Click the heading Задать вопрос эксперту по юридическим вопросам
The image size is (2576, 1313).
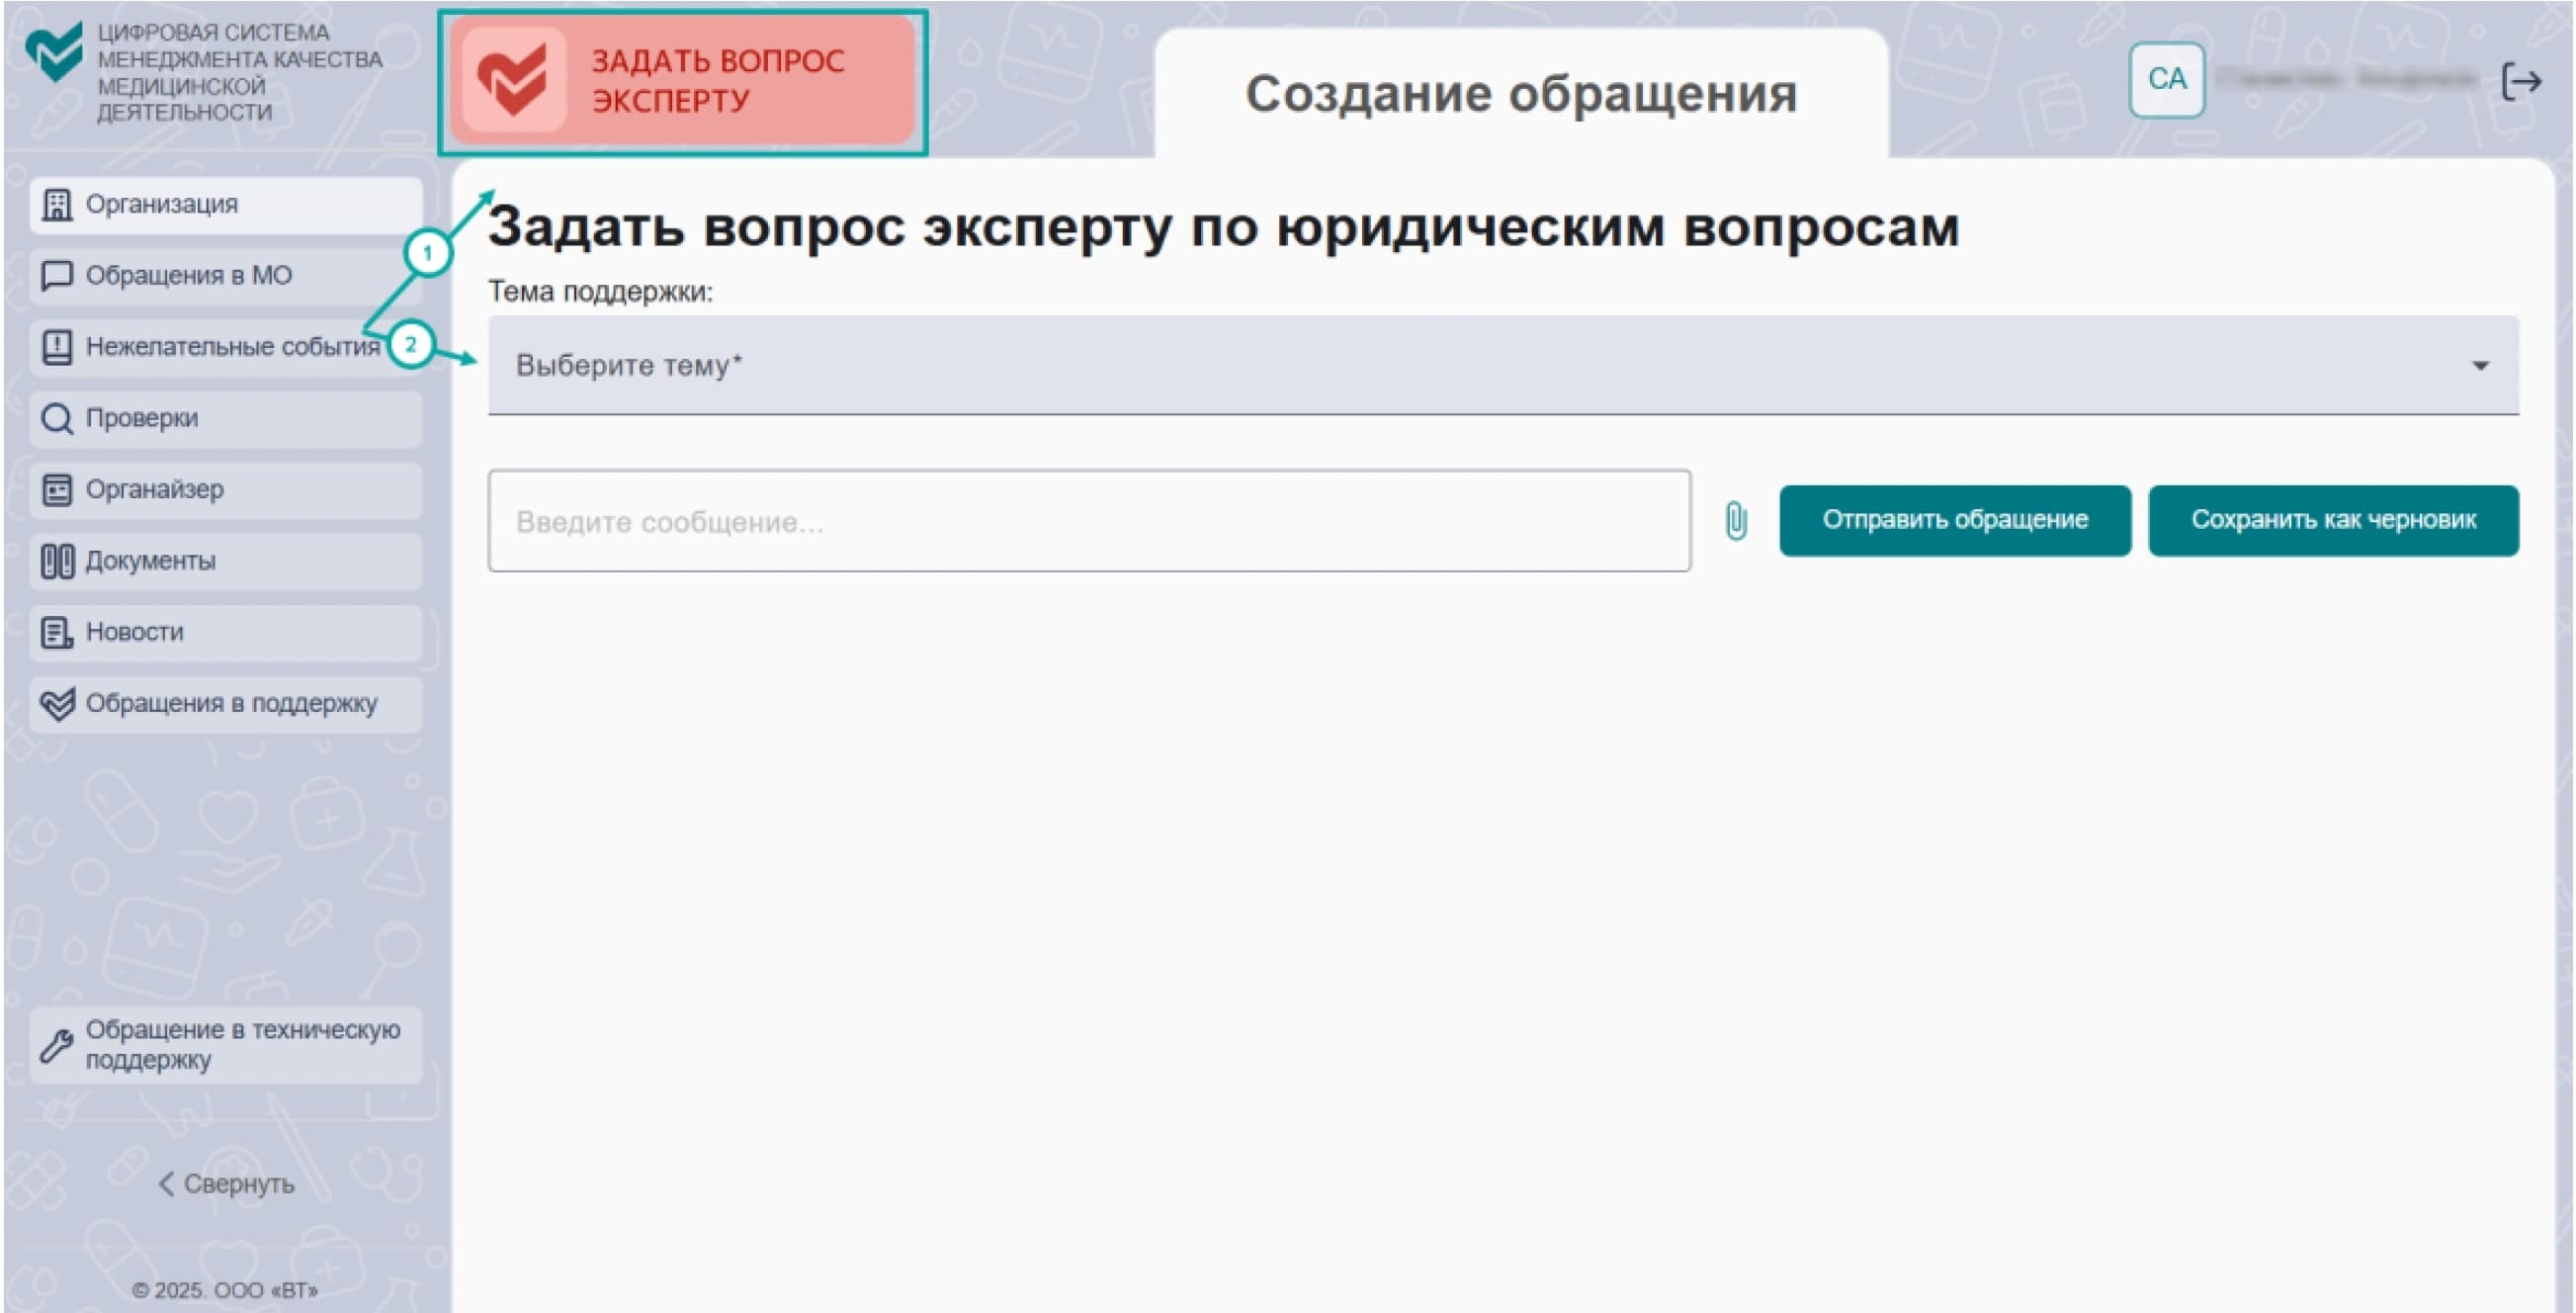(1223, 227)
